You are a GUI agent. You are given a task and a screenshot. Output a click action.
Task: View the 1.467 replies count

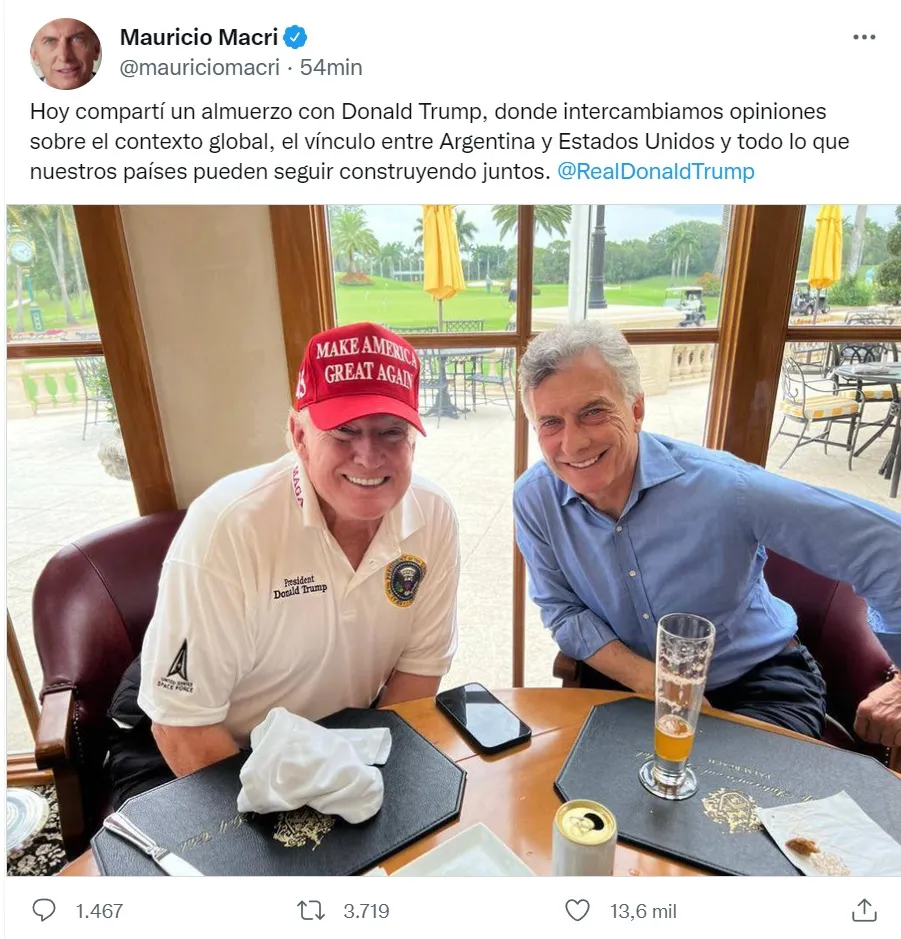(x=99, y=911)
